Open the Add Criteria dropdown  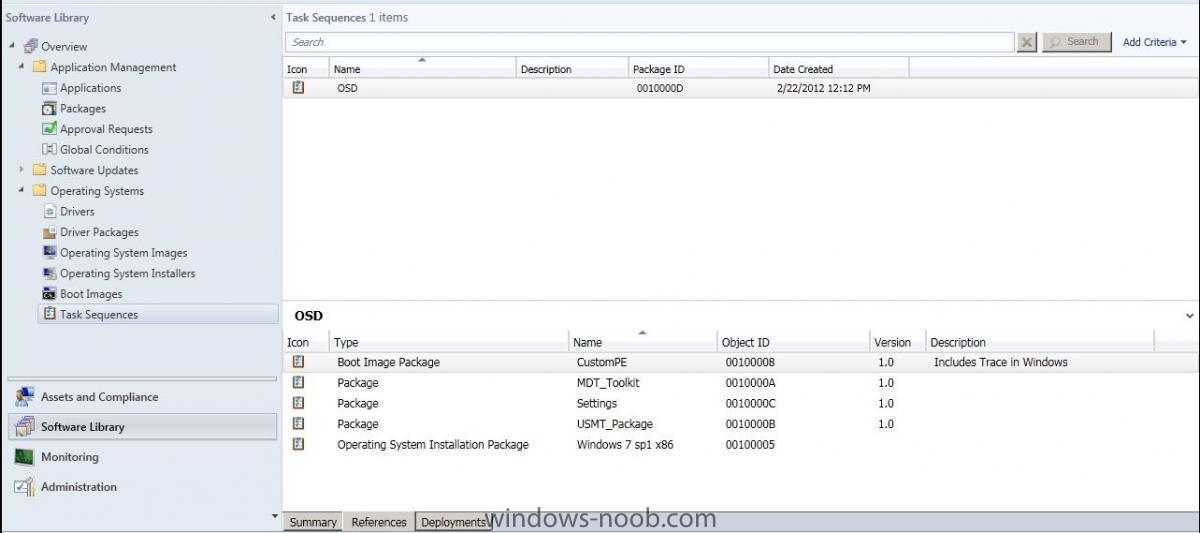pos(1155,42)
